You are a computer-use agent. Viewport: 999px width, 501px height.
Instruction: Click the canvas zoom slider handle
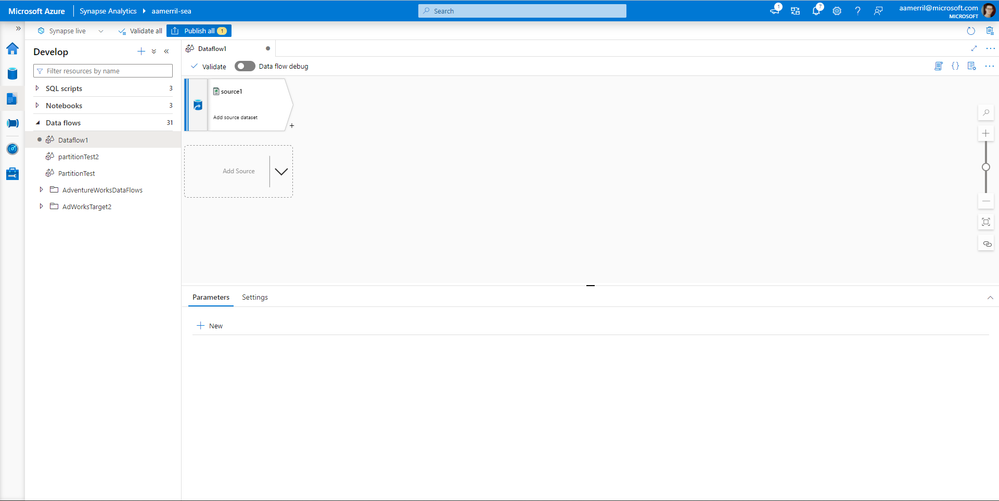tap(986, 167)
